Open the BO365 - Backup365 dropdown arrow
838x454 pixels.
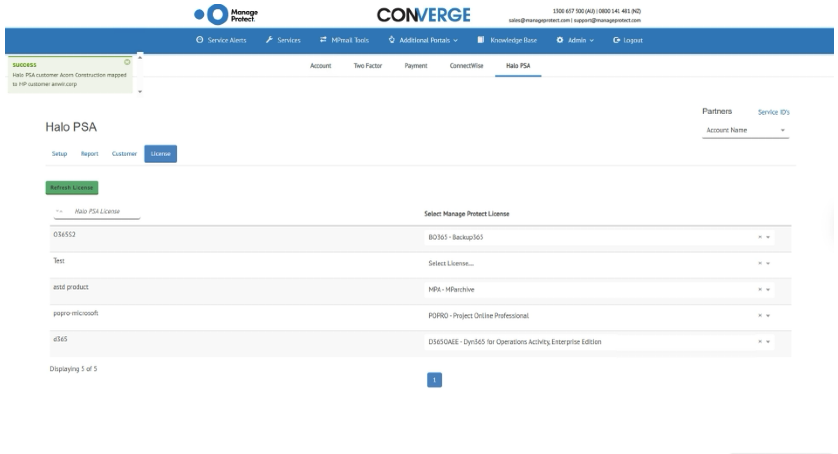(x=768, y=237)
